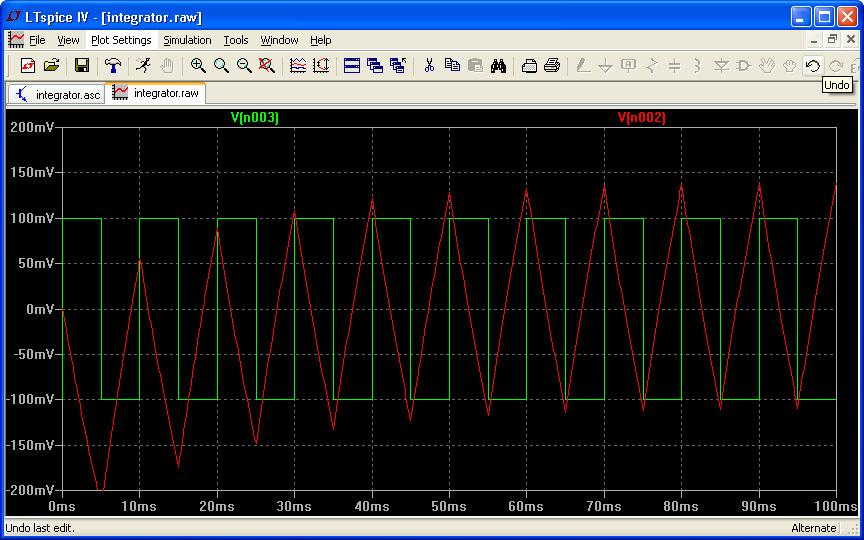Select the ground symbol icon

(606, 66)
